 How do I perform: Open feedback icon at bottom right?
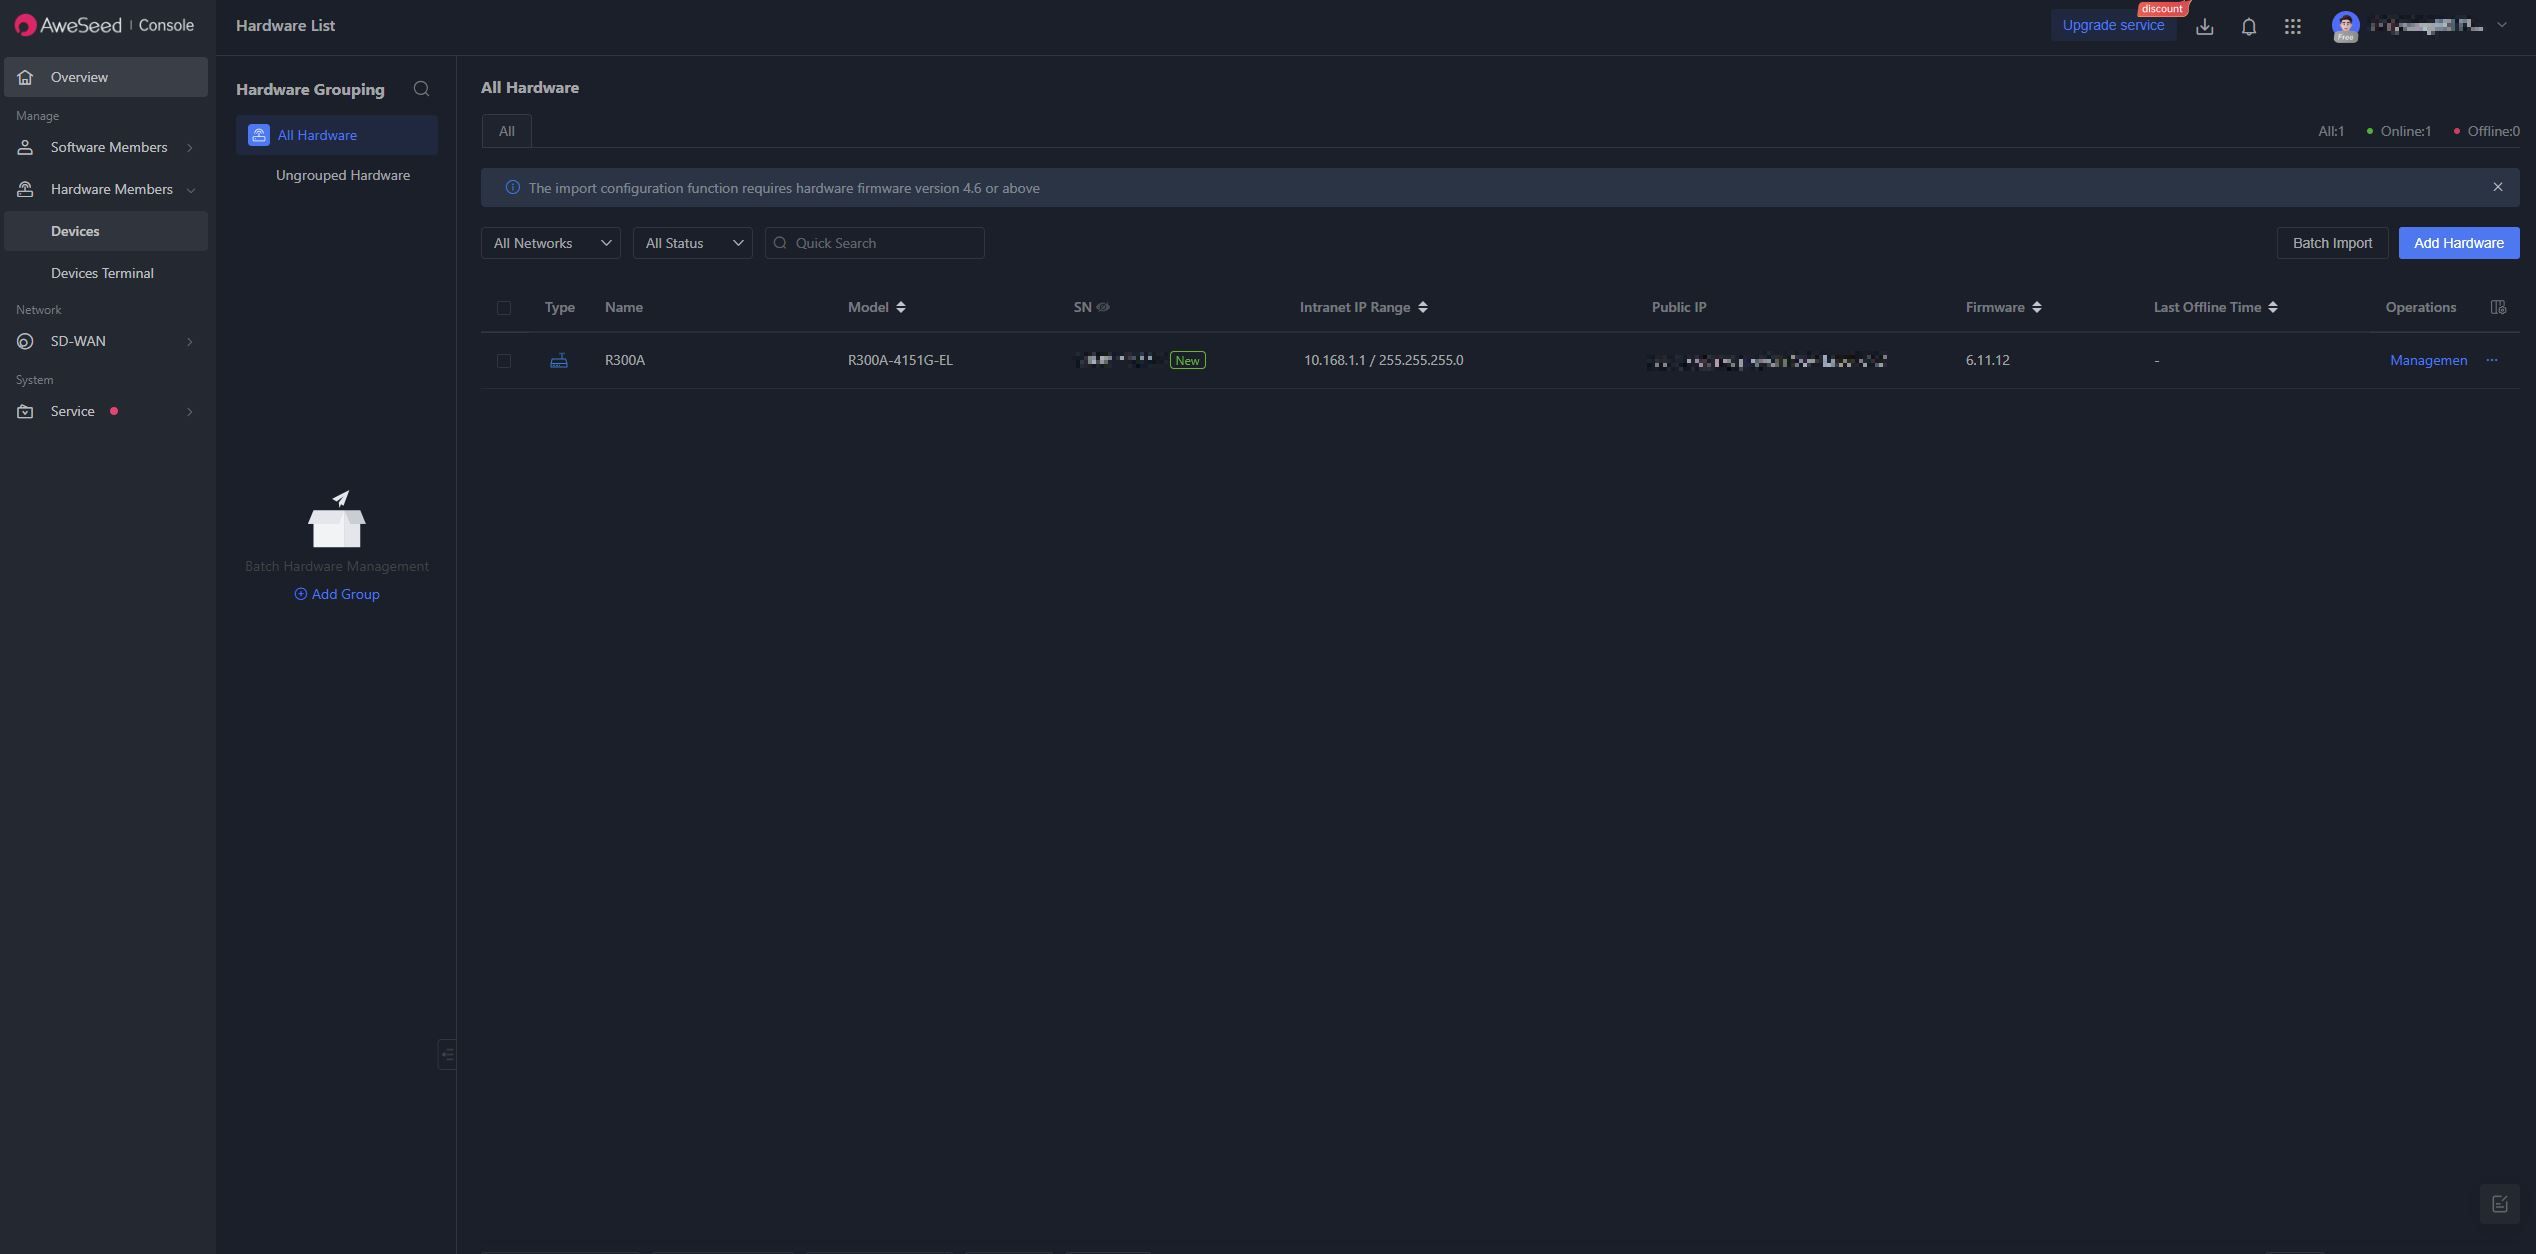2500,1204
